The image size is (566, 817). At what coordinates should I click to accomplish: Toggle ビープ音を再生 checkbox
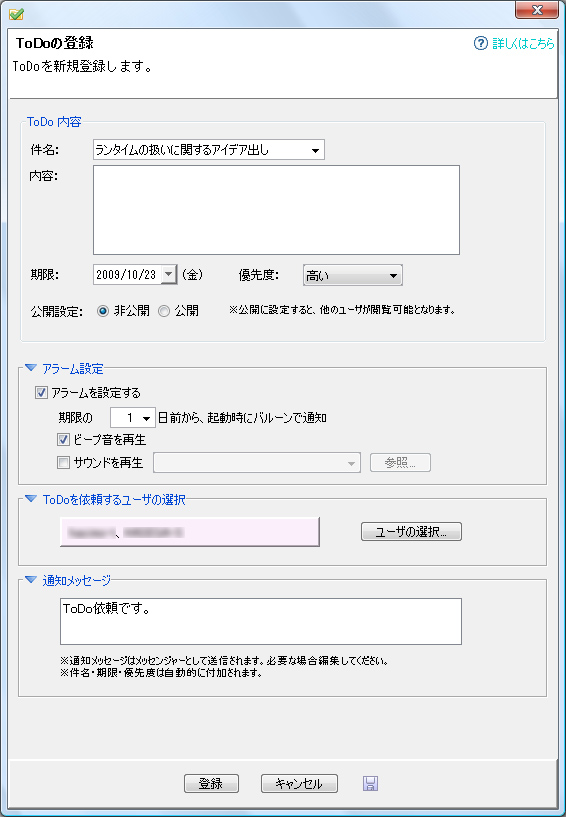(x=63, y=440)
